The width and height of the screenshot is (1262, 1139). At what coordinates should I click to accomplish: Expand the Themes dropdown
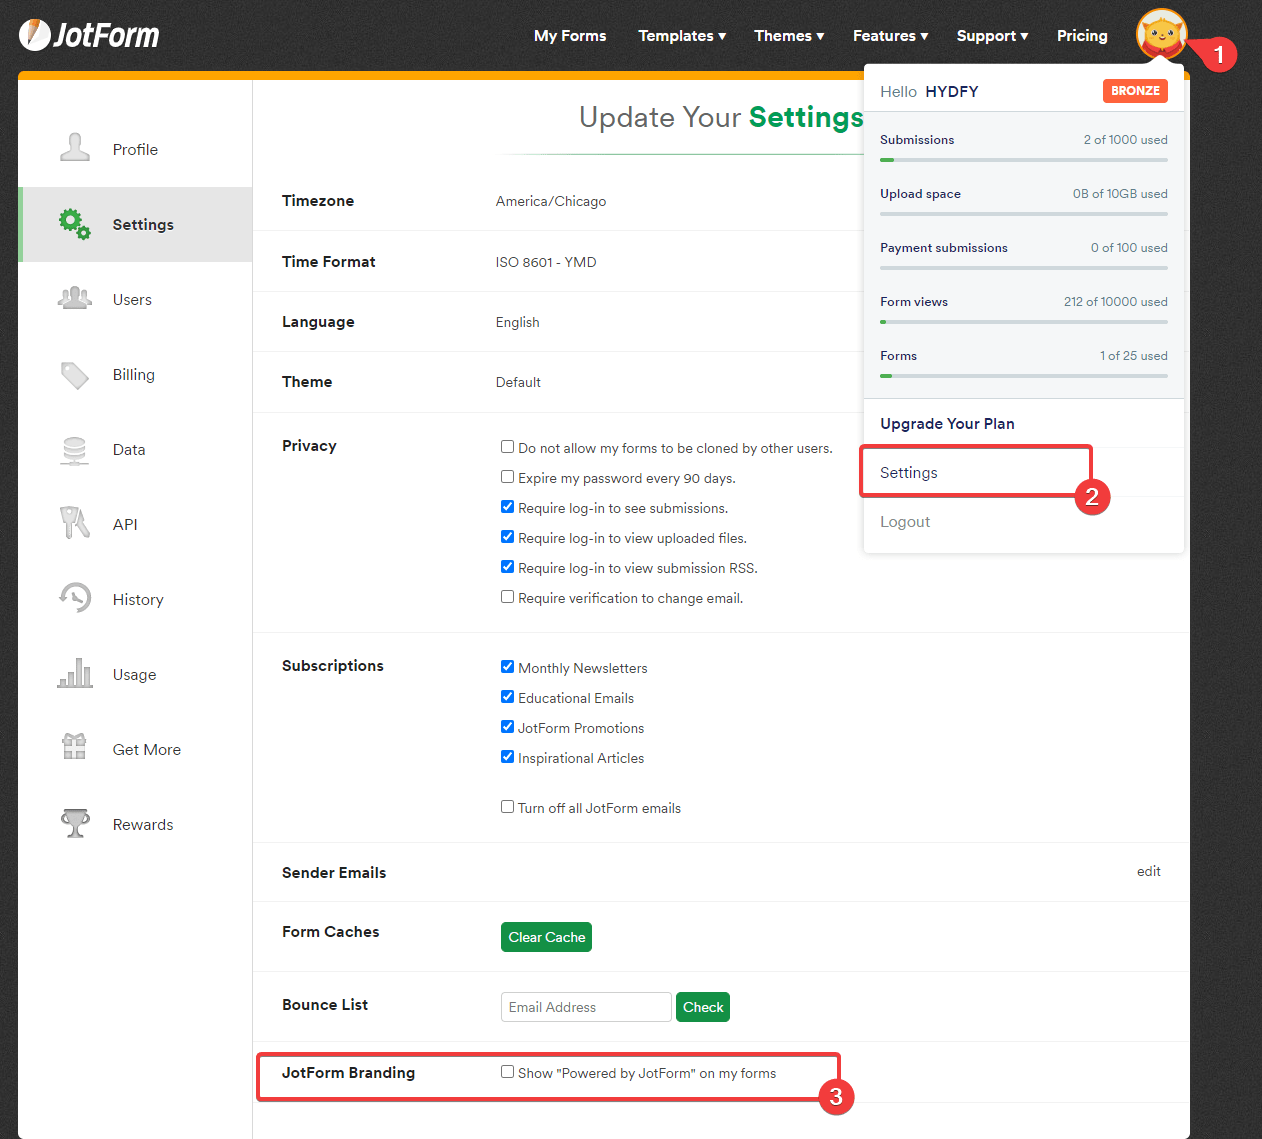point(789,36)
